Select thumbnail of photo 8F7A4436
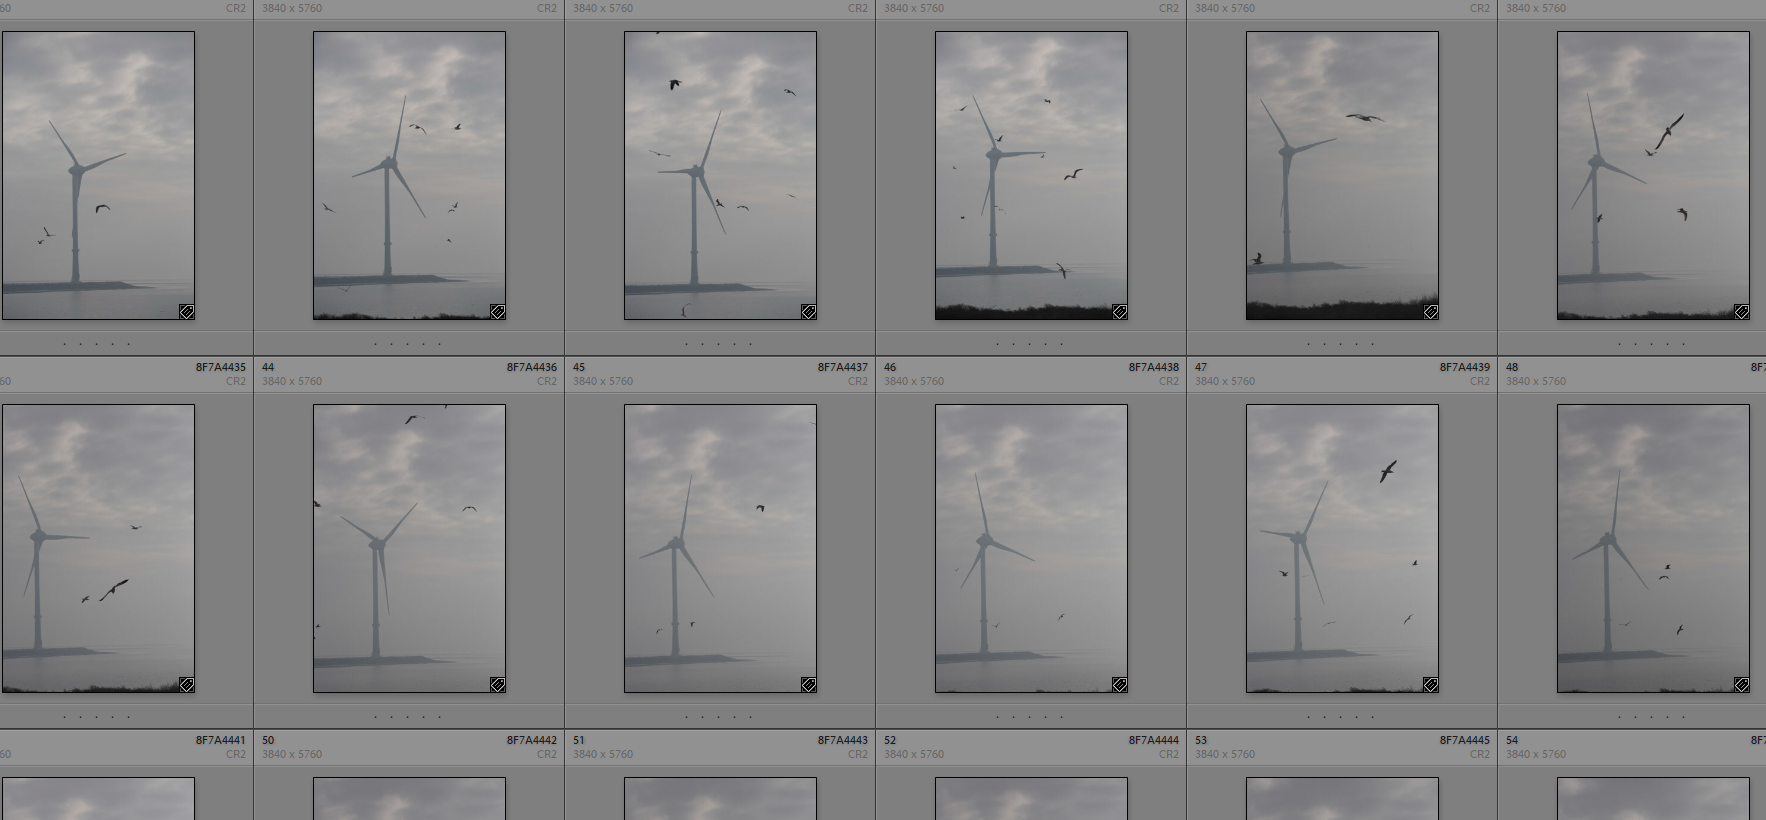The image size is (1766, 820). pyautogui.click(x=409, y=548)
